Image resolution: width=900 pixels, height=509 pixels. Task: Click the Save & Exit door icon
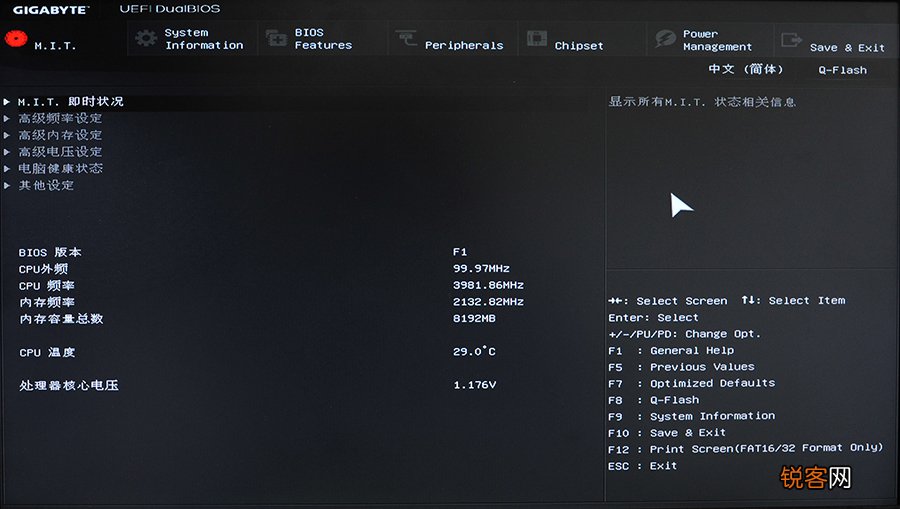[792, 40]
